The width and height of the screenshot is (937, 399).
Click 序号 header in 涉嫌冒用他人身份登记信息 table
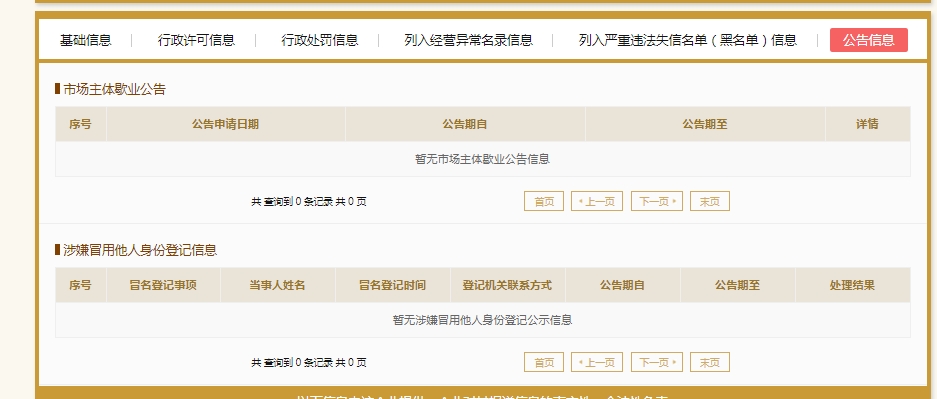pyautogui.click(x=80, y=285)
